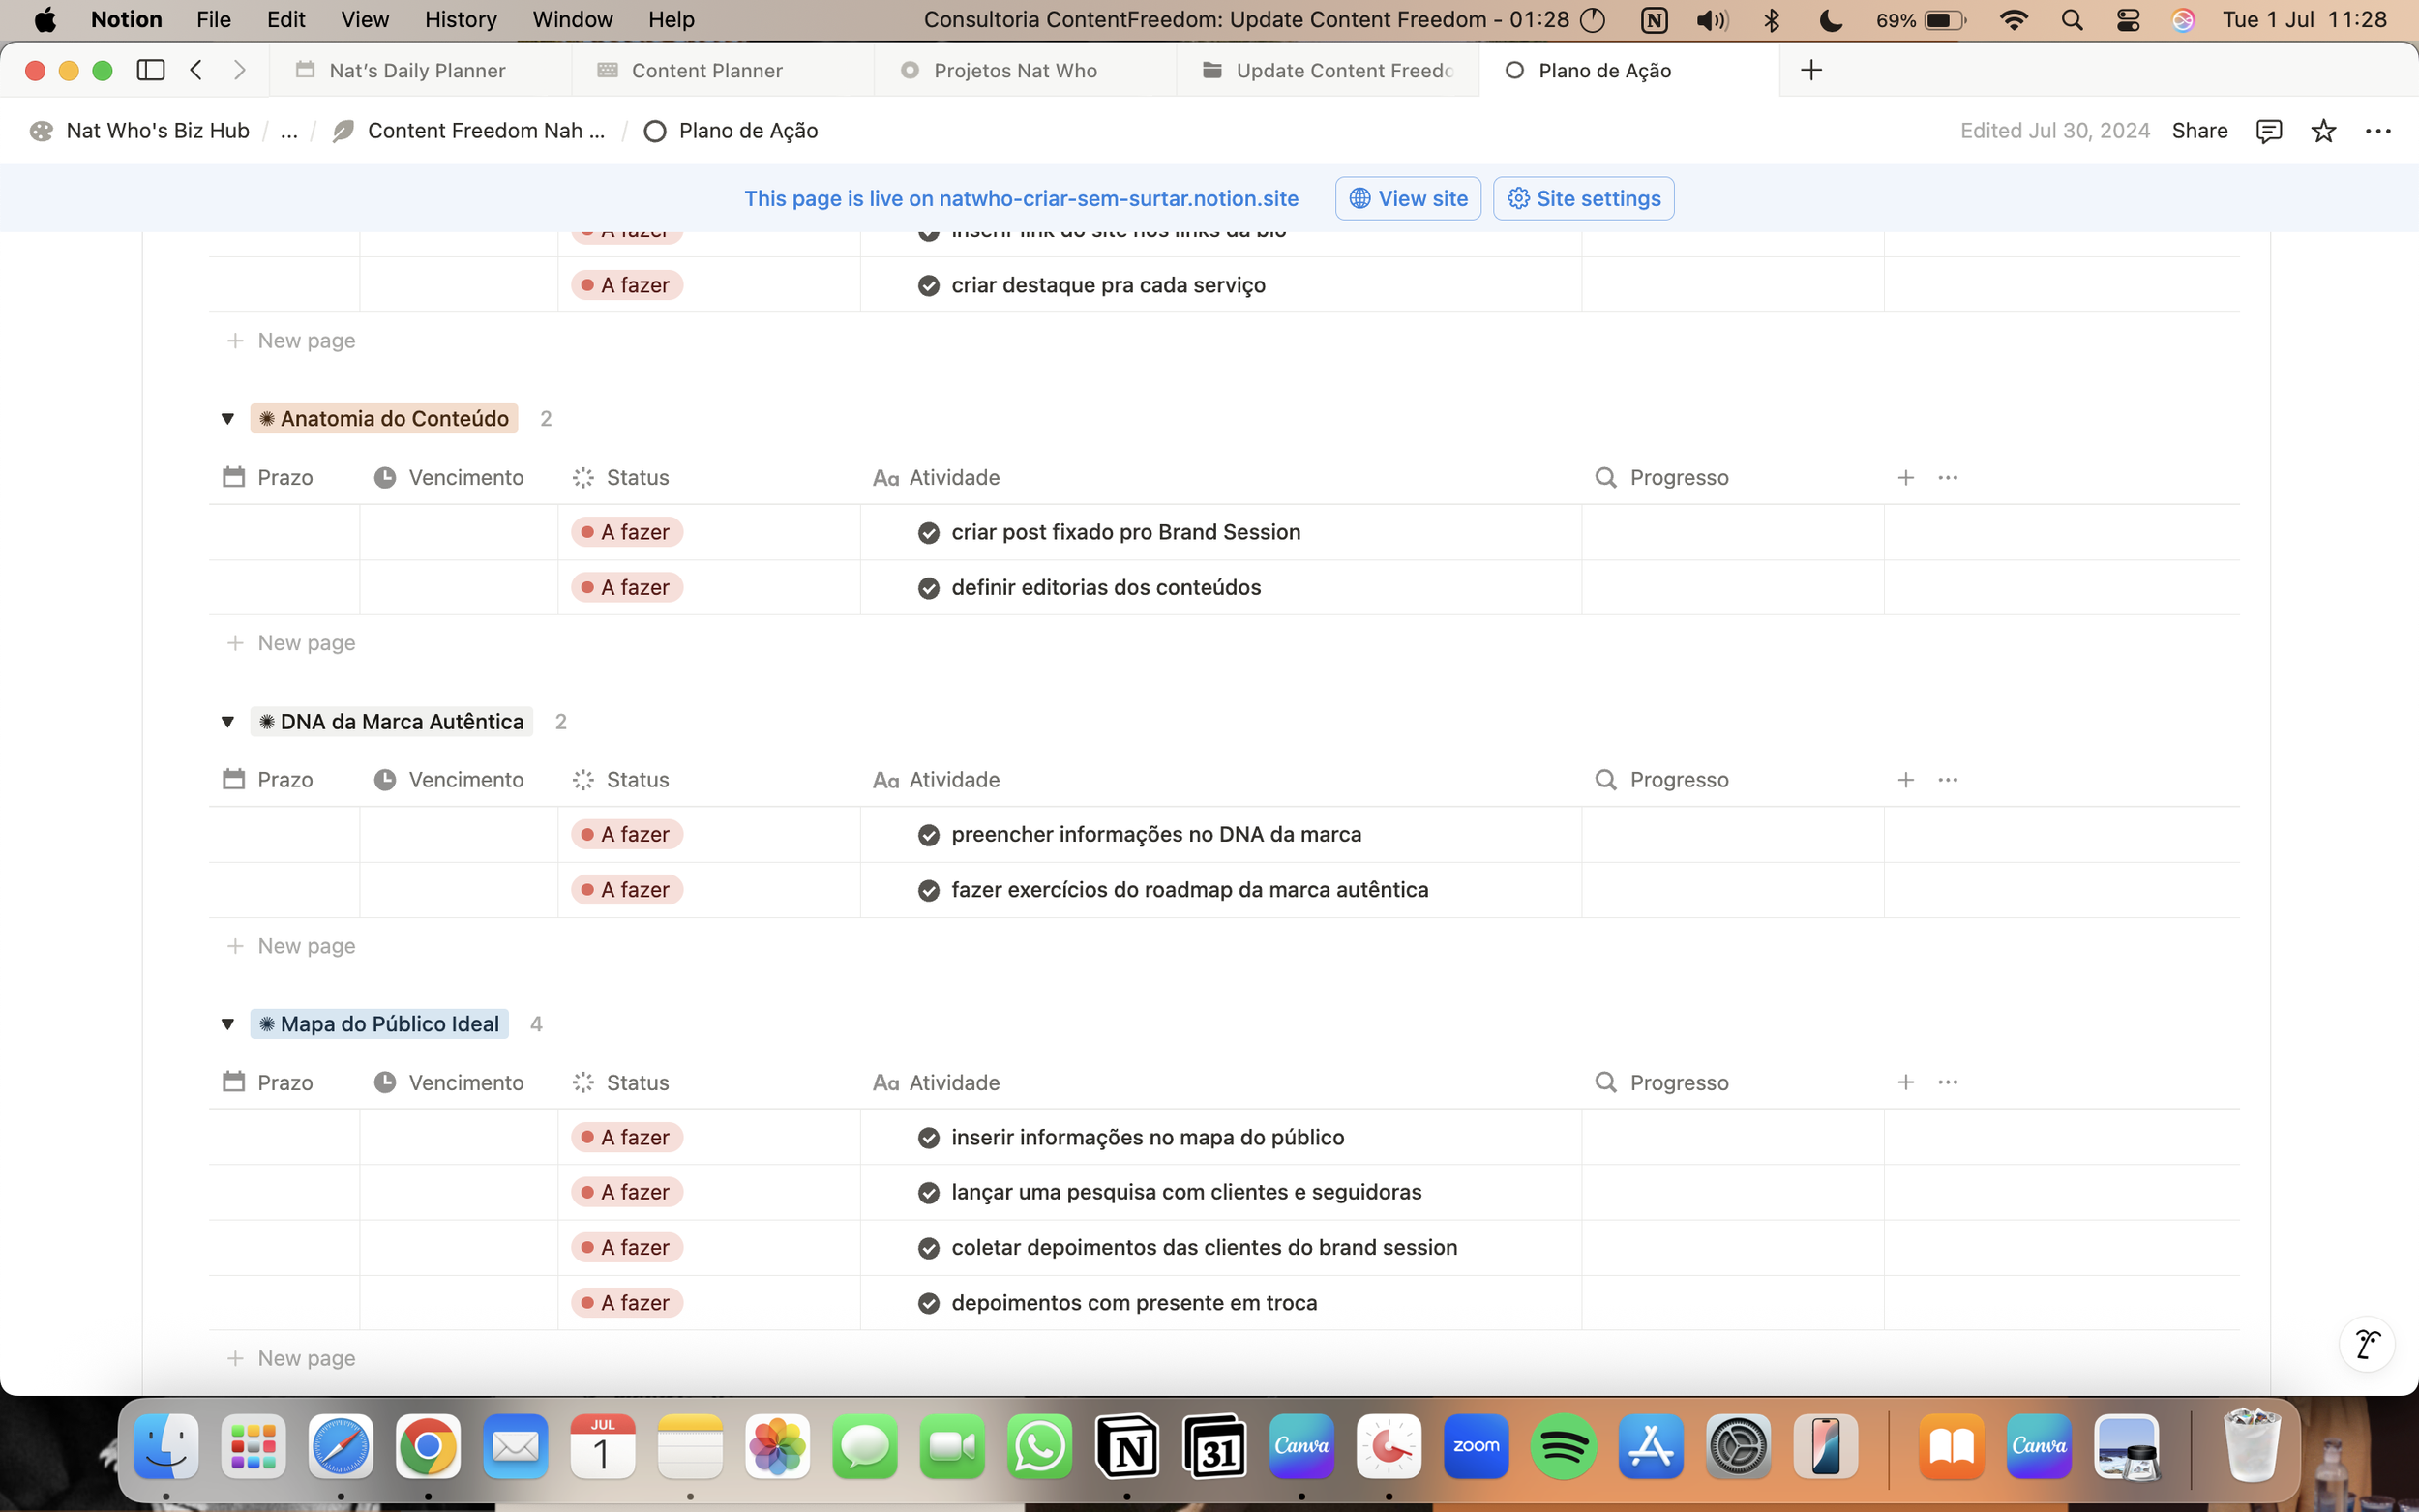This screenshot has width=2419, height=1512.
Task: Click the favorite star icon
Action: point(2323,131)
